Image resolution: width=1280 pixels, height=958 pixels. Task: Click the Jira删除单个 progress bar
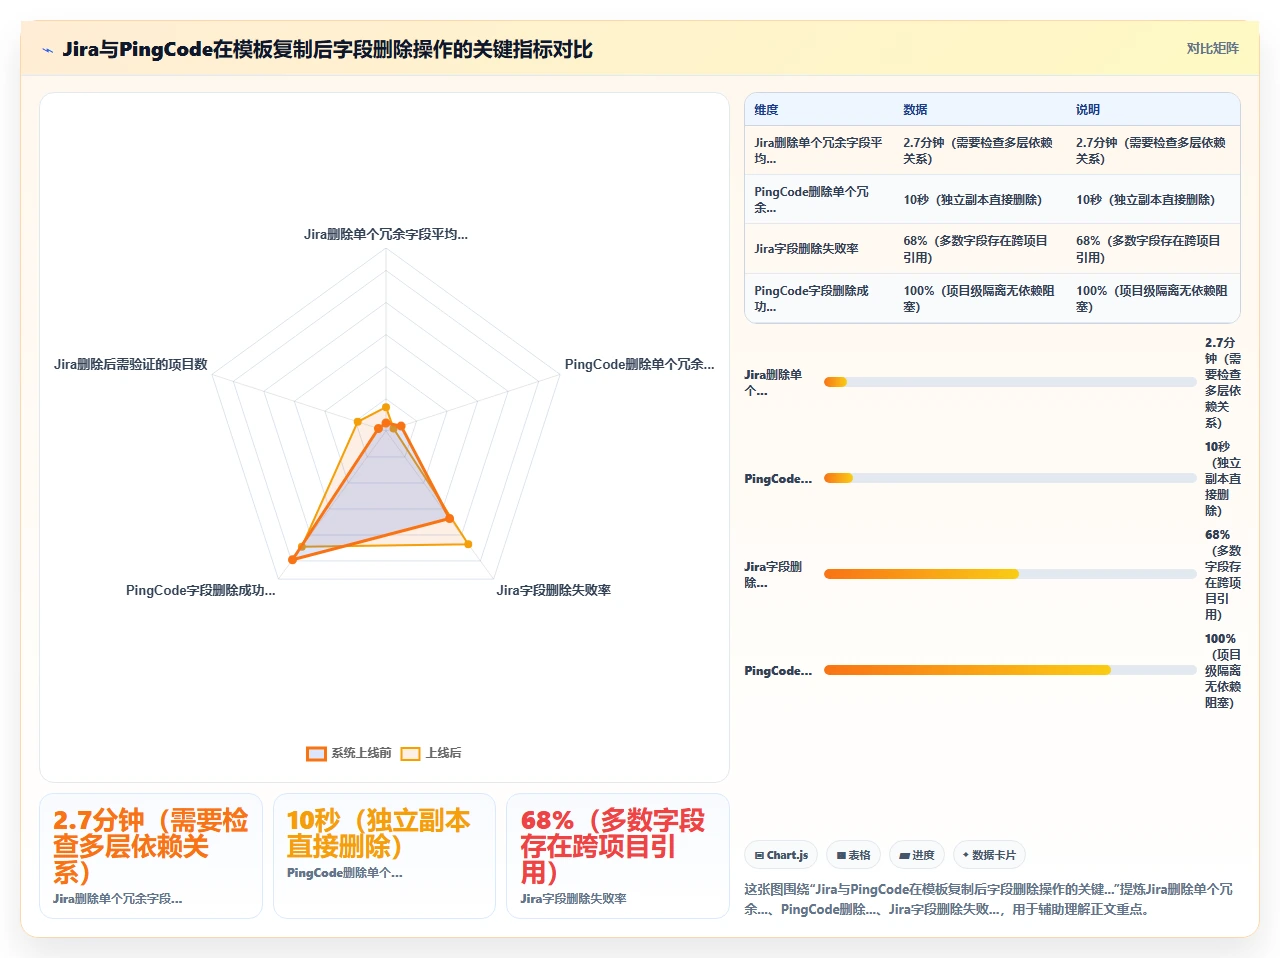coord(1010,382)
